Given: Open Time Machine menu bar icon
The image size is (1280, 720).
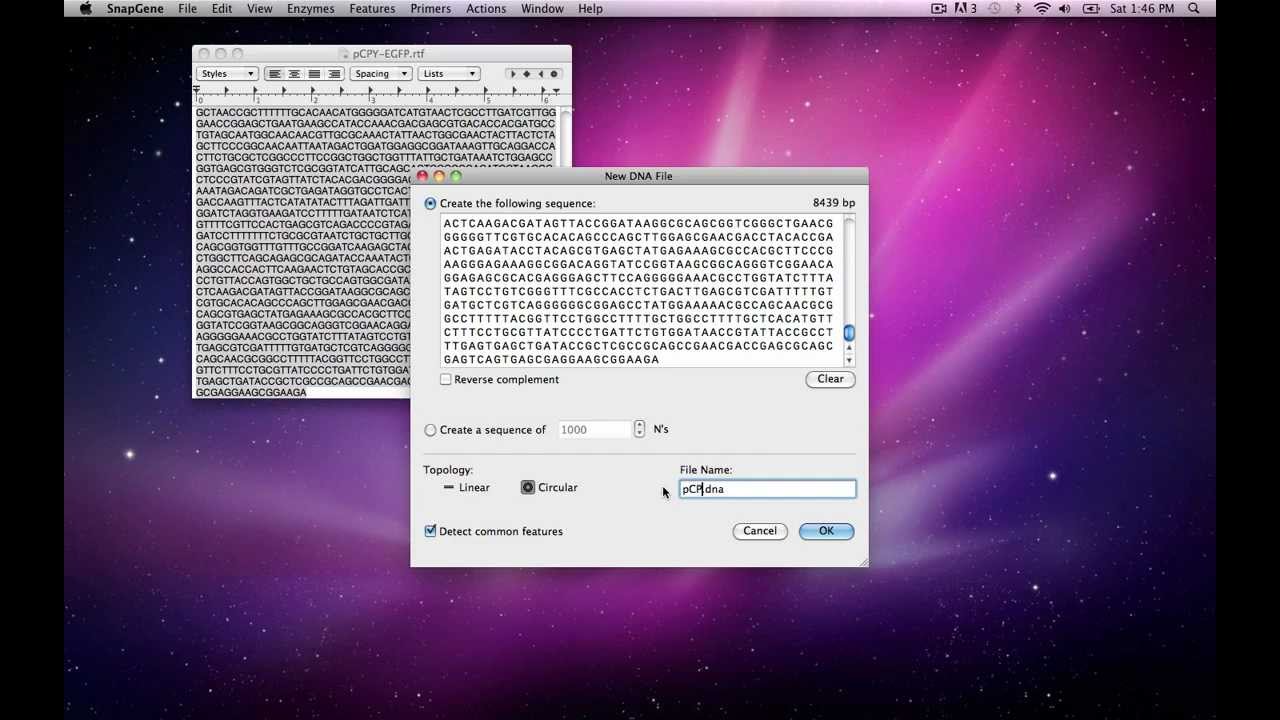Looking at the screenshot, I should [x=994, y=9].
